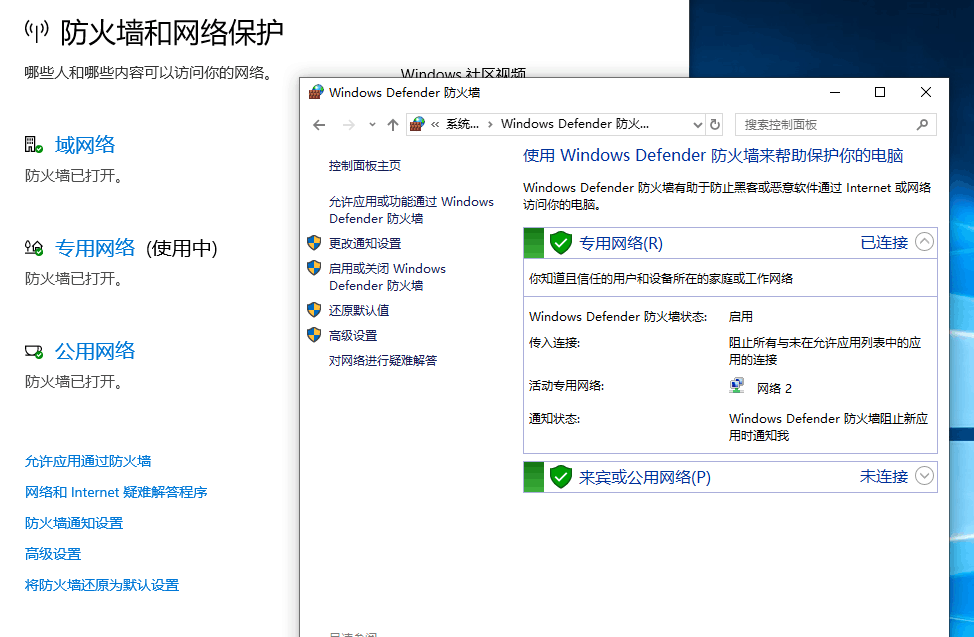Open 防火墙通知设置 link
This screenshot has width=974, height=637.
(x=74, y=523)
